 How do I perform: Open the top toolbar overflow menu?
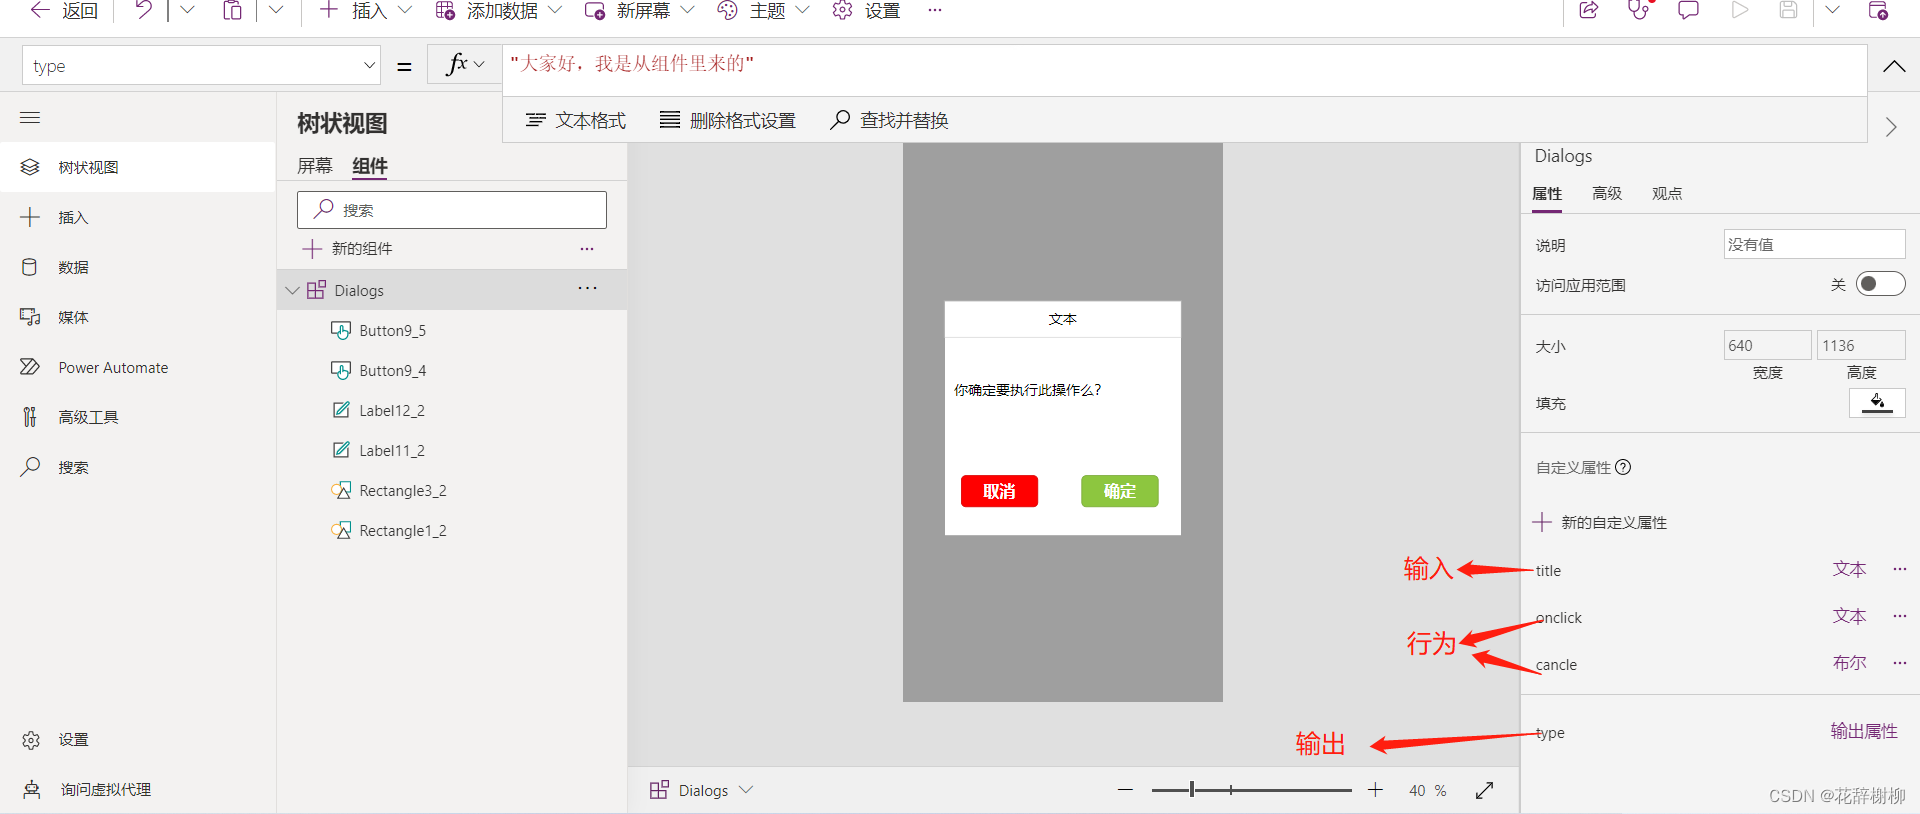(x=934, y=10)
